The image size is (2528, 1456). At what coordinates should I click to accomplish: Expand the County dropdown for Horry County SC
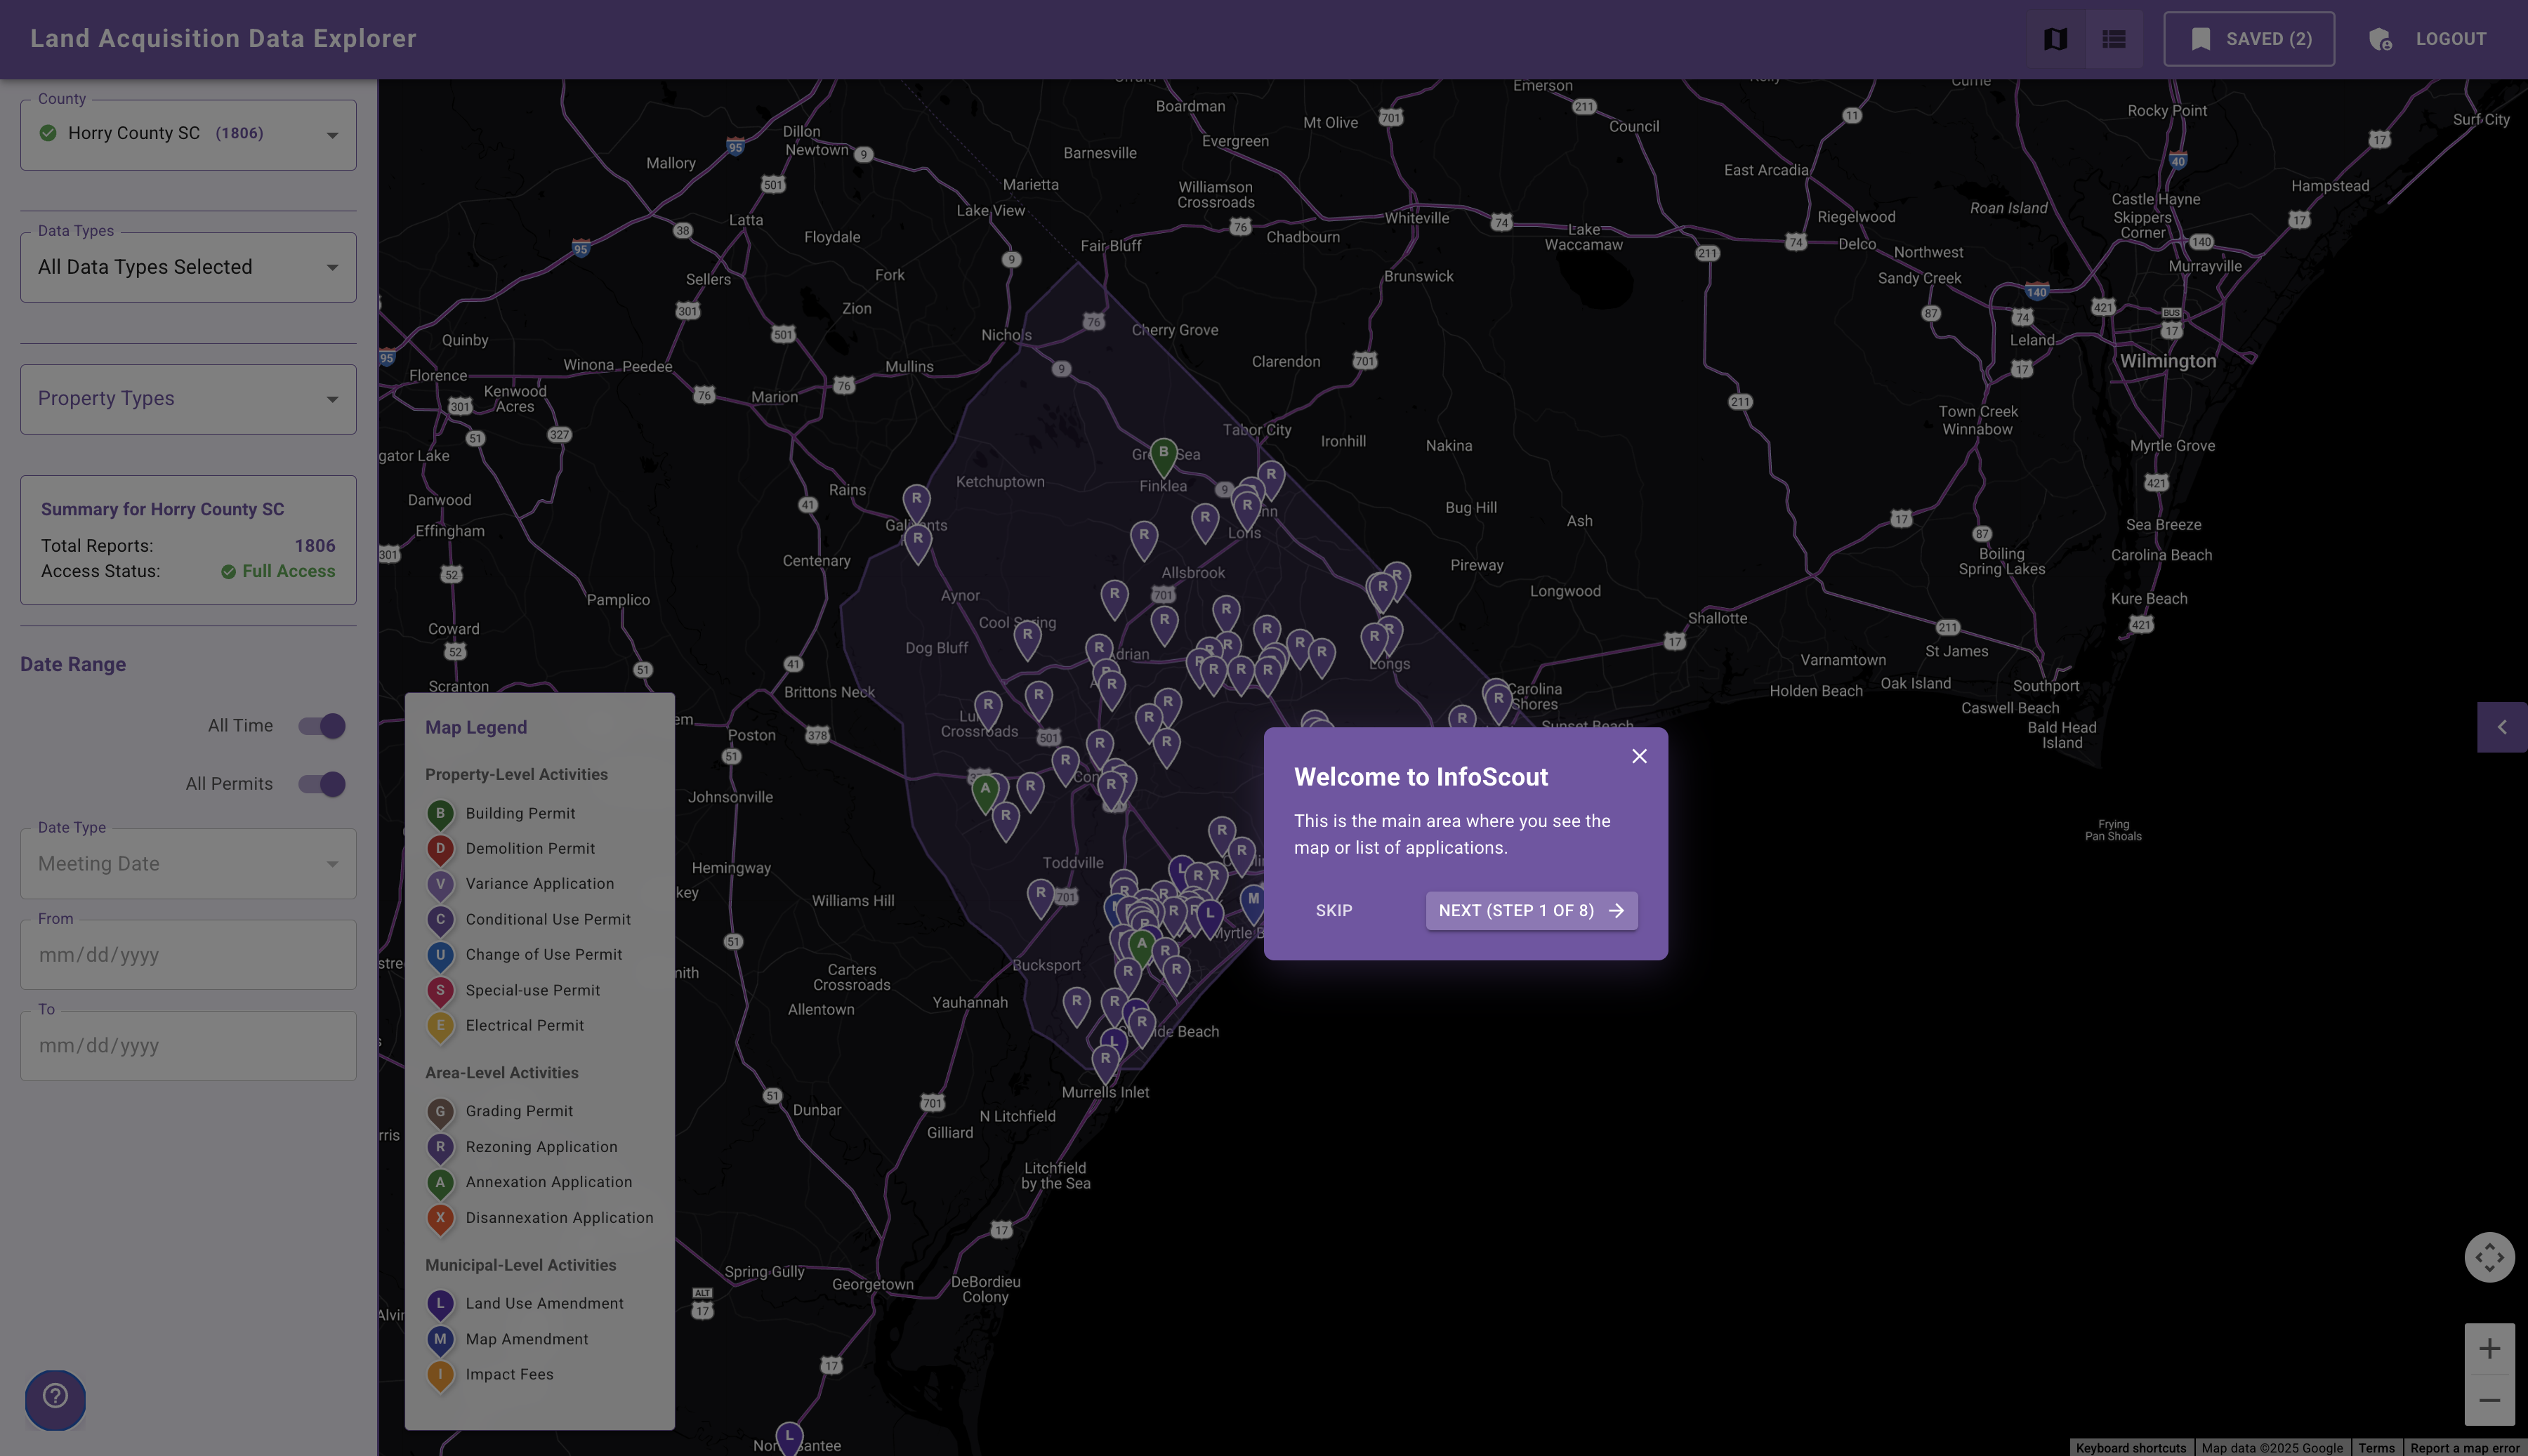(334, 134)
